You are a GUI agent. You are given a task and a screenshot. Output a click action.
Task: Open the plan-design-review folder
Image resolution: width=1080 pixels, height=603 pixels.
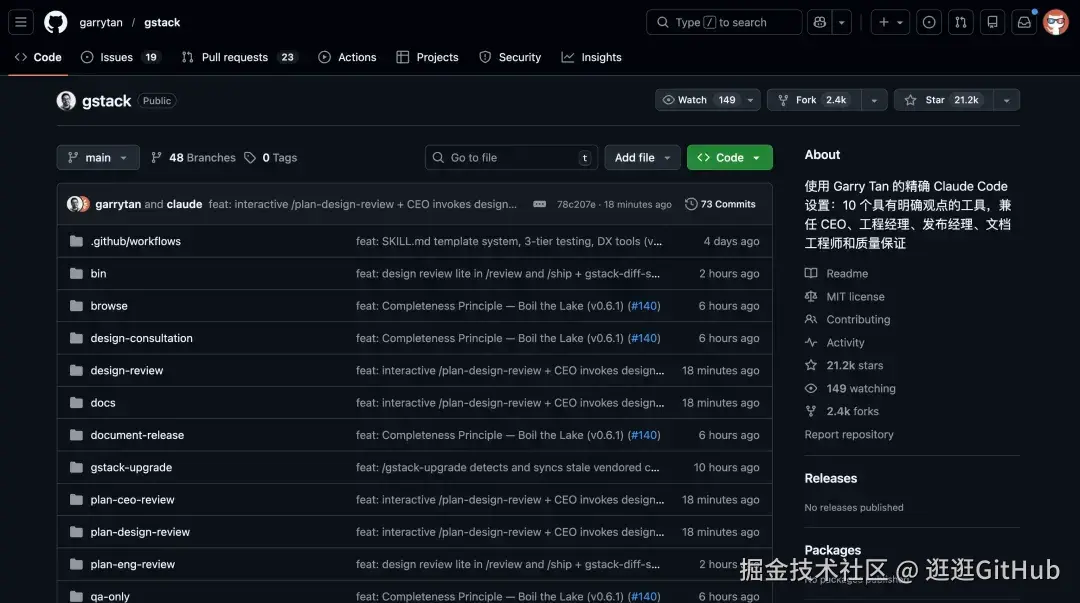point(140,532)
